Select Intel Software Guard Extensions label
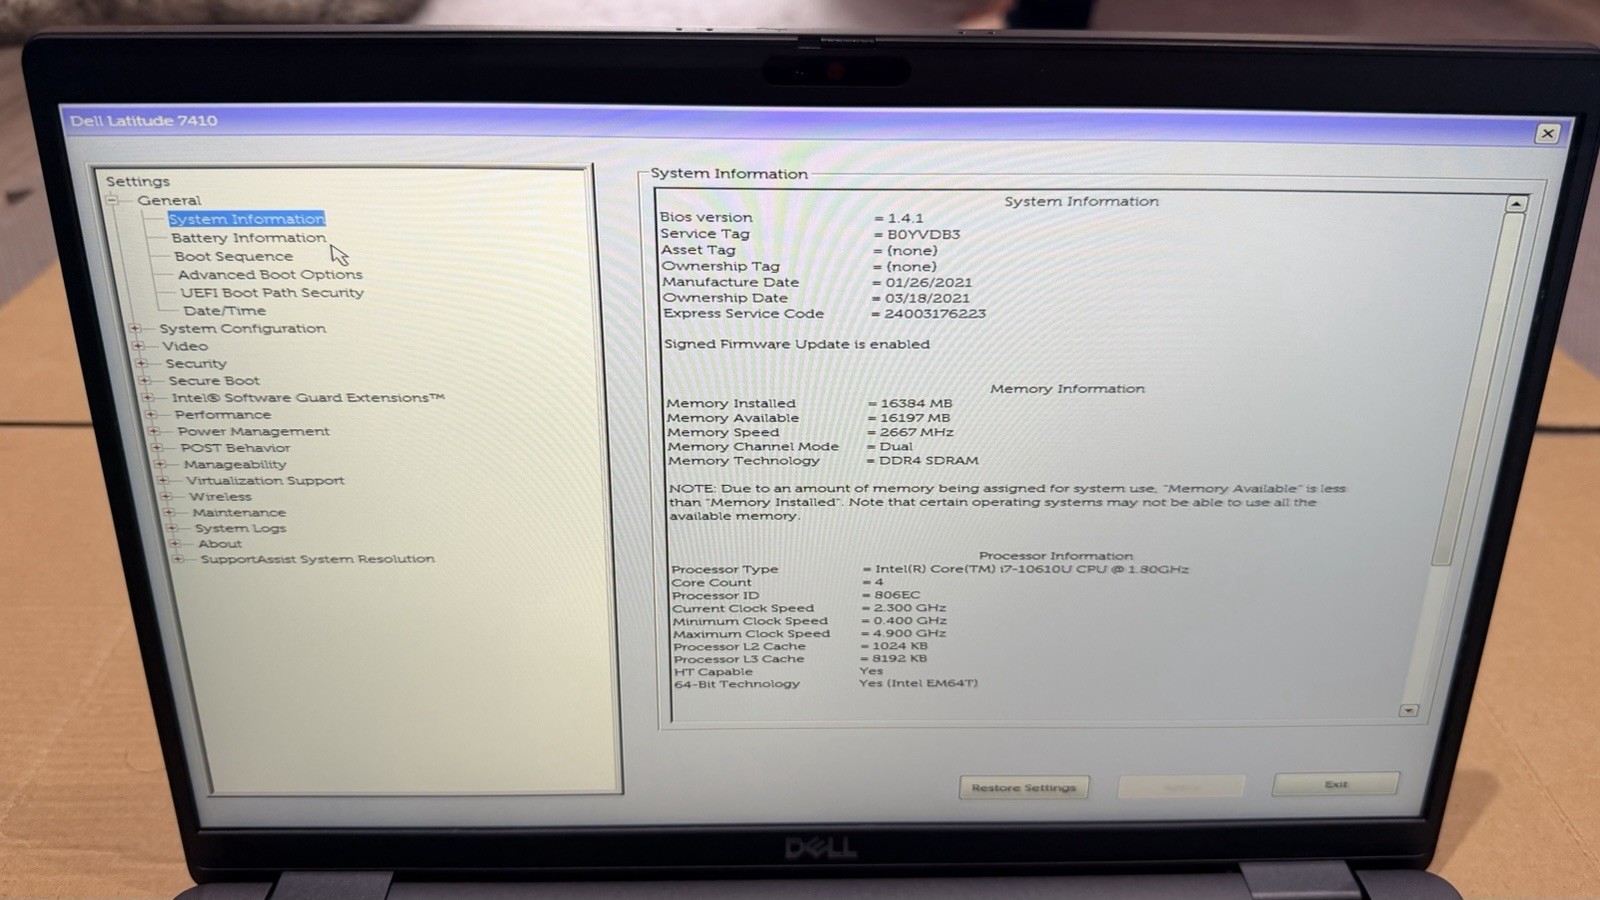This screenshot has width=1600, height=900. point(308,397)
